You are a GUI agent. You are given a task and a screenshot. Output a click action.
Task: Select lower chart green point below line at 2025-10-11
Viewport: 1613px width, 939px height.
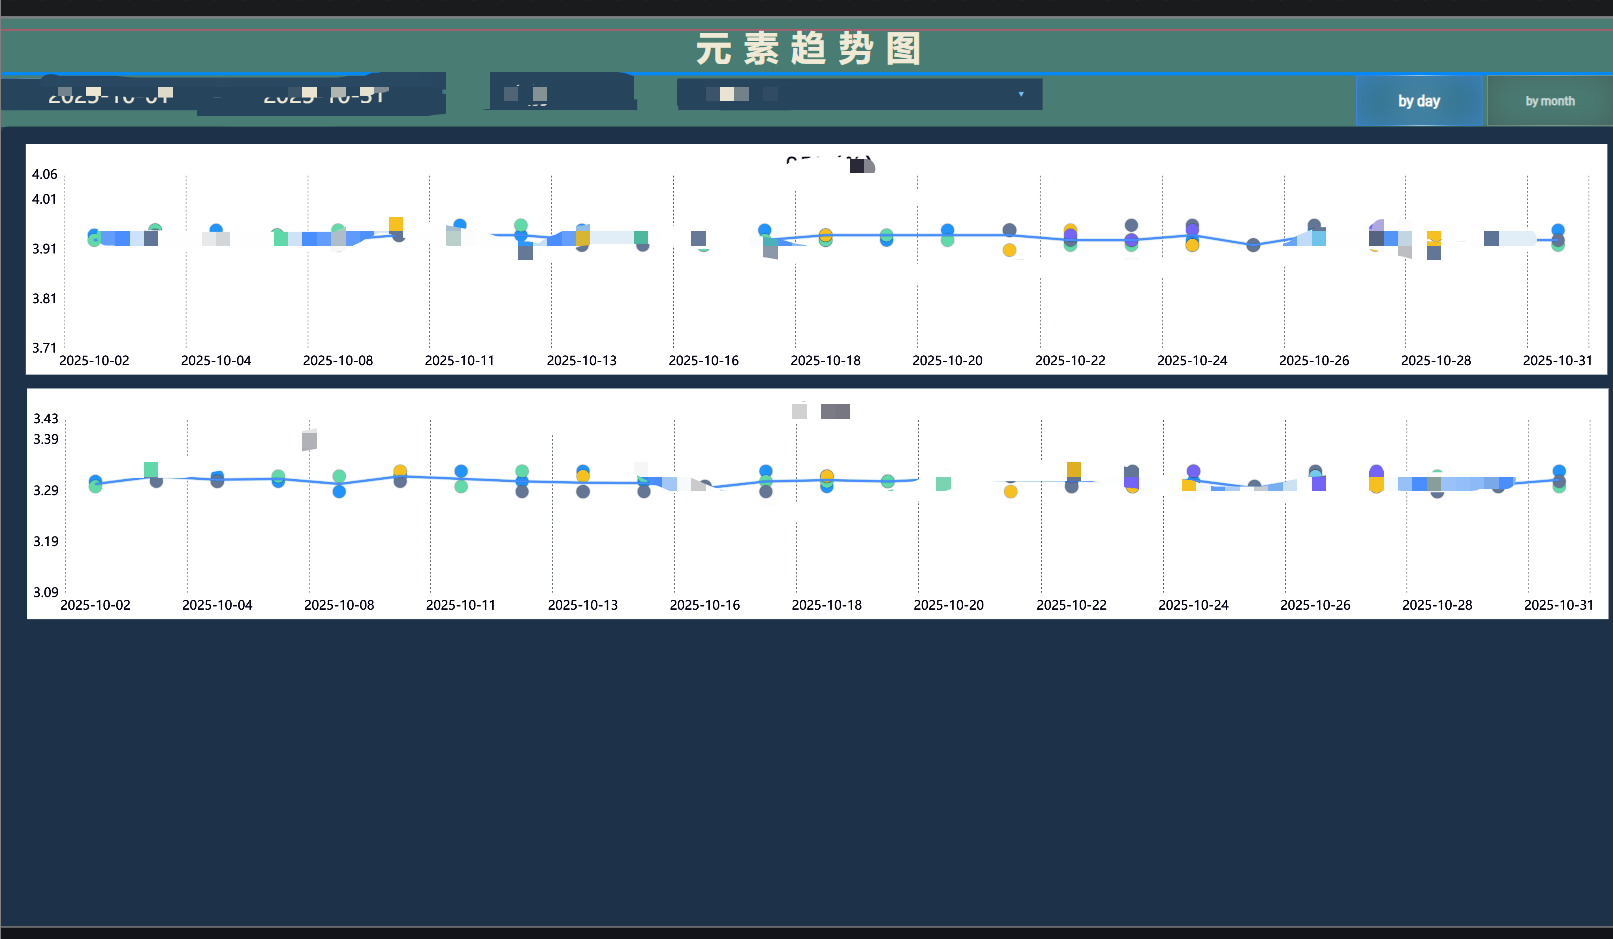(461, 487)
